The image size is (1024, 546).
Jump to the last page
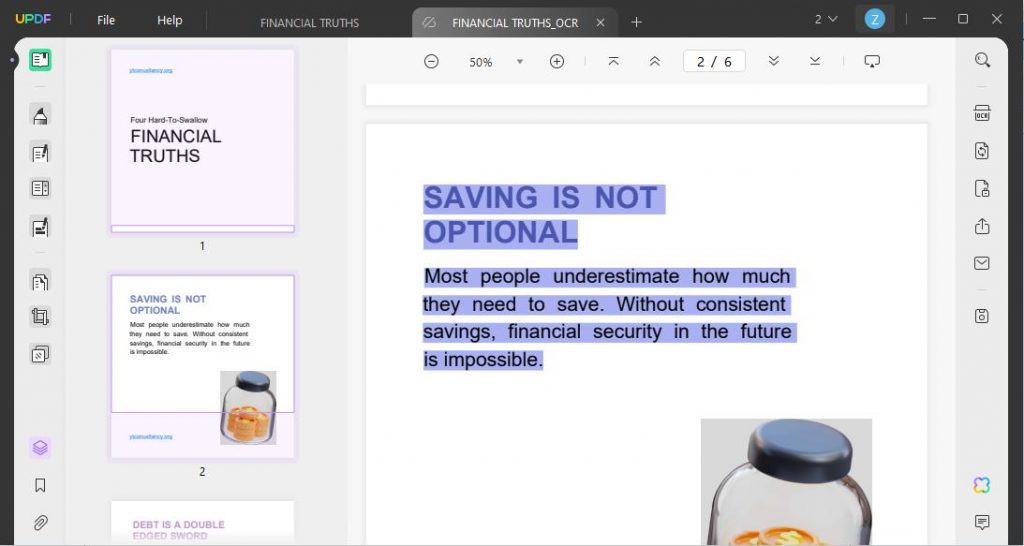814,61
